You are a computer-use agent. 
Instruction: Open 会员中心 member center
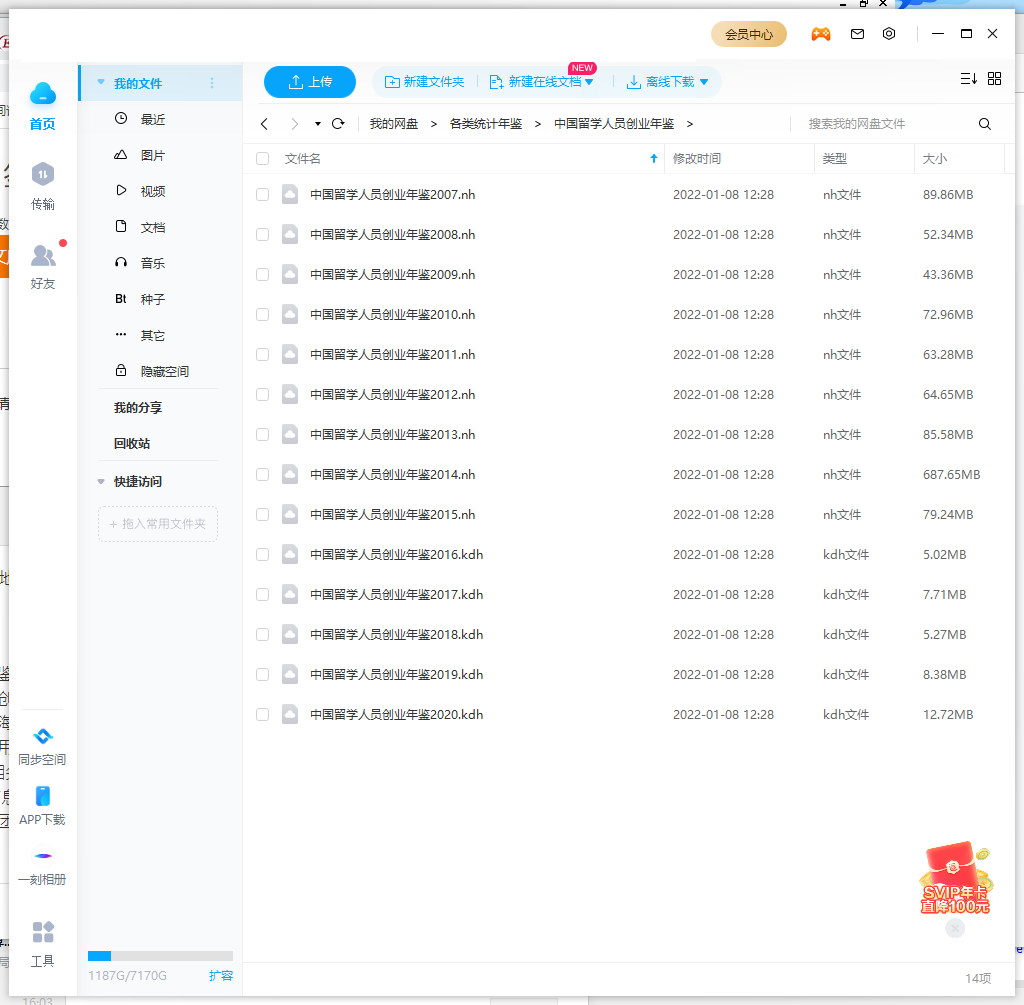pyautogui.click(x=748, y=34)
